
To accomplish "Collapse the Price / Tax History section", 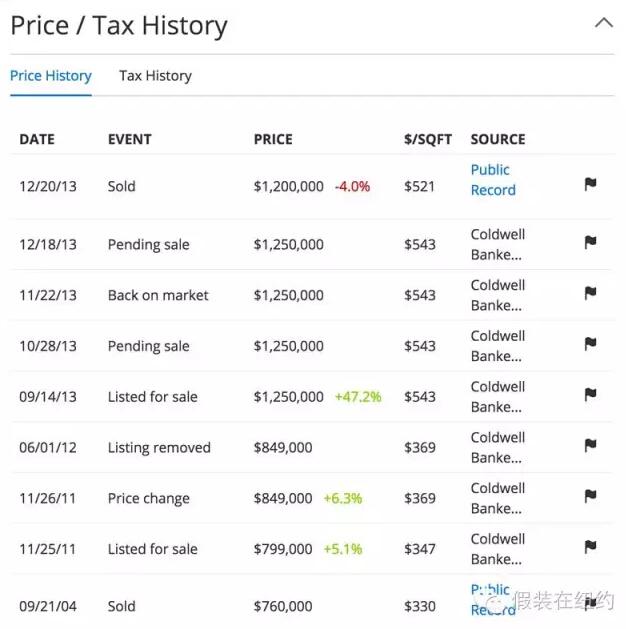I will (603, 23).
